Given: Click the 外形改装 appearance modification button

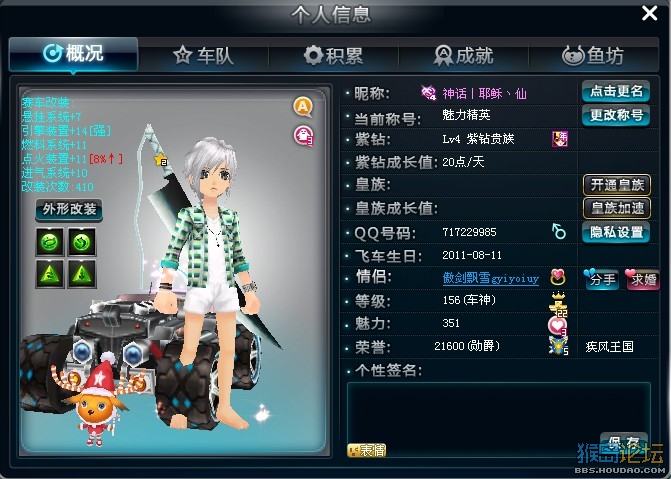Looking at the screenshot, I should click(x=69, y=209).
